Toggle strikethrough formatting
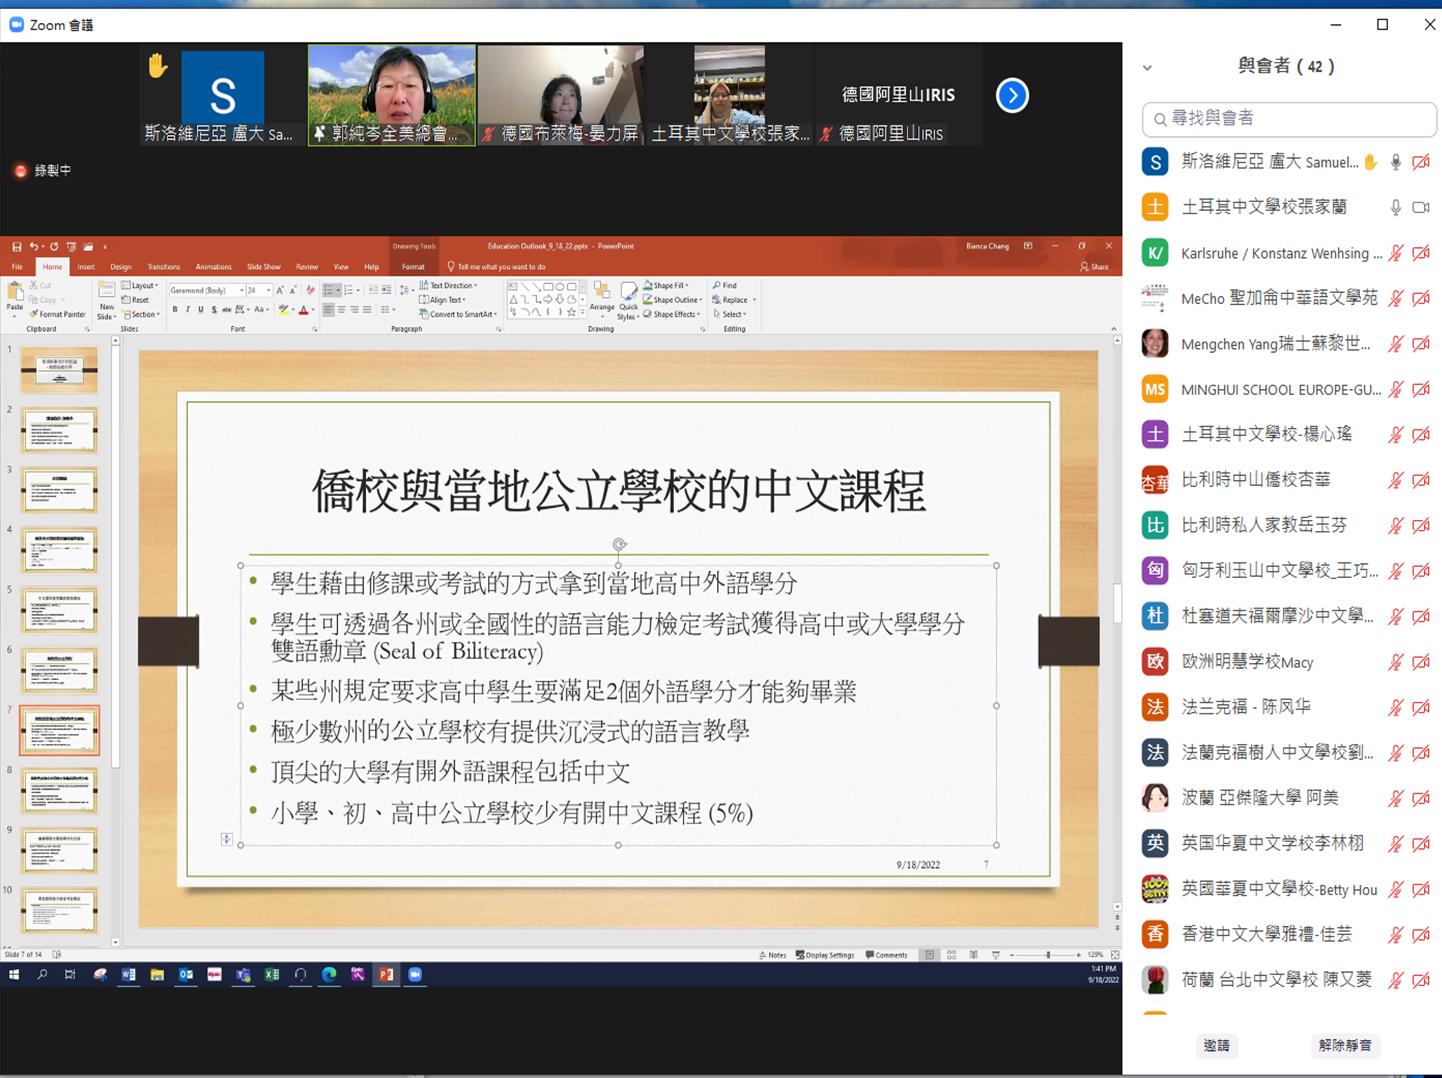The width and height of the screenshot is (1442, 1078). (226, 309)
